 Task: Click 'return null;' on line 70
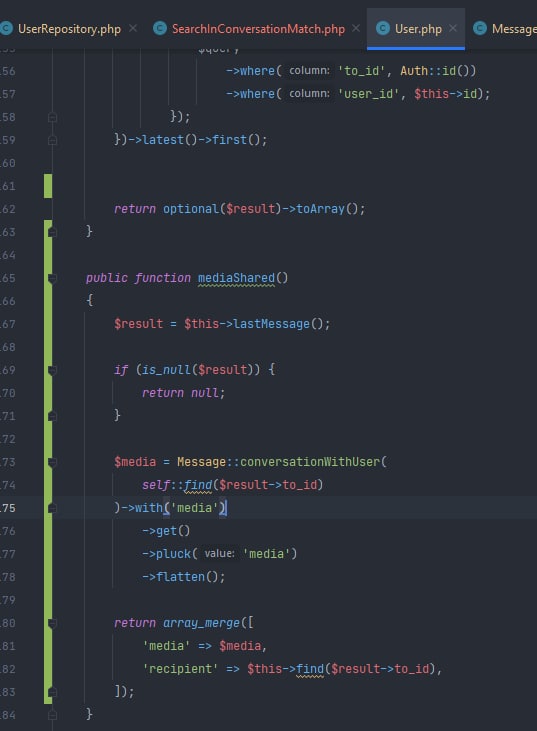[183, 393]
